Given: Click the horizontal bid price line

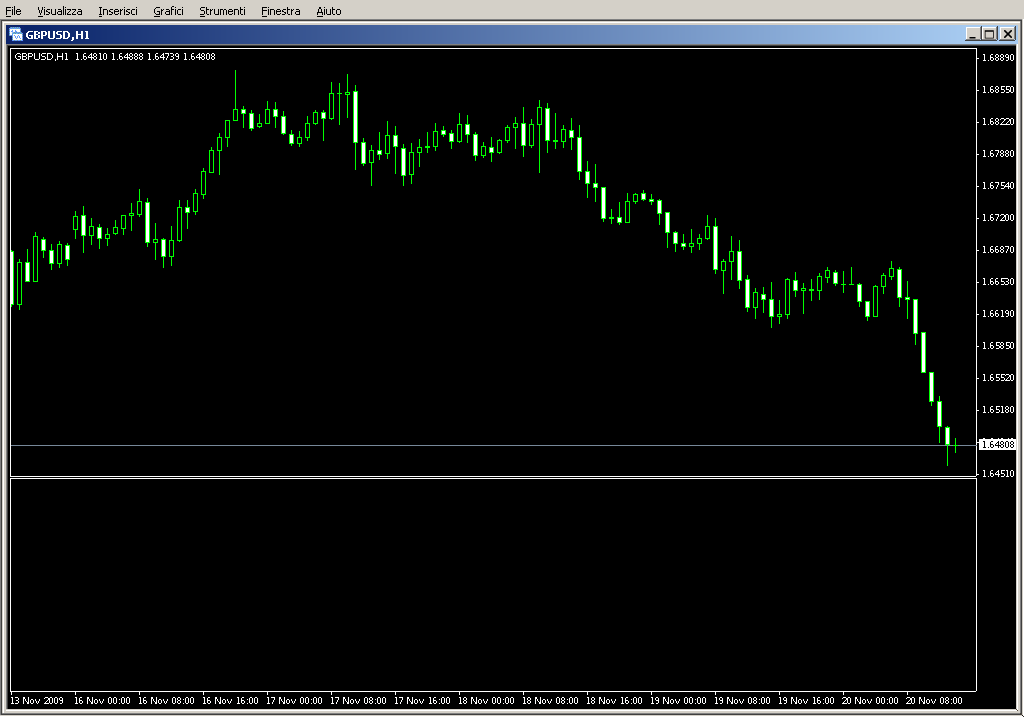Looking at the screenshot, I should [494, 445].
